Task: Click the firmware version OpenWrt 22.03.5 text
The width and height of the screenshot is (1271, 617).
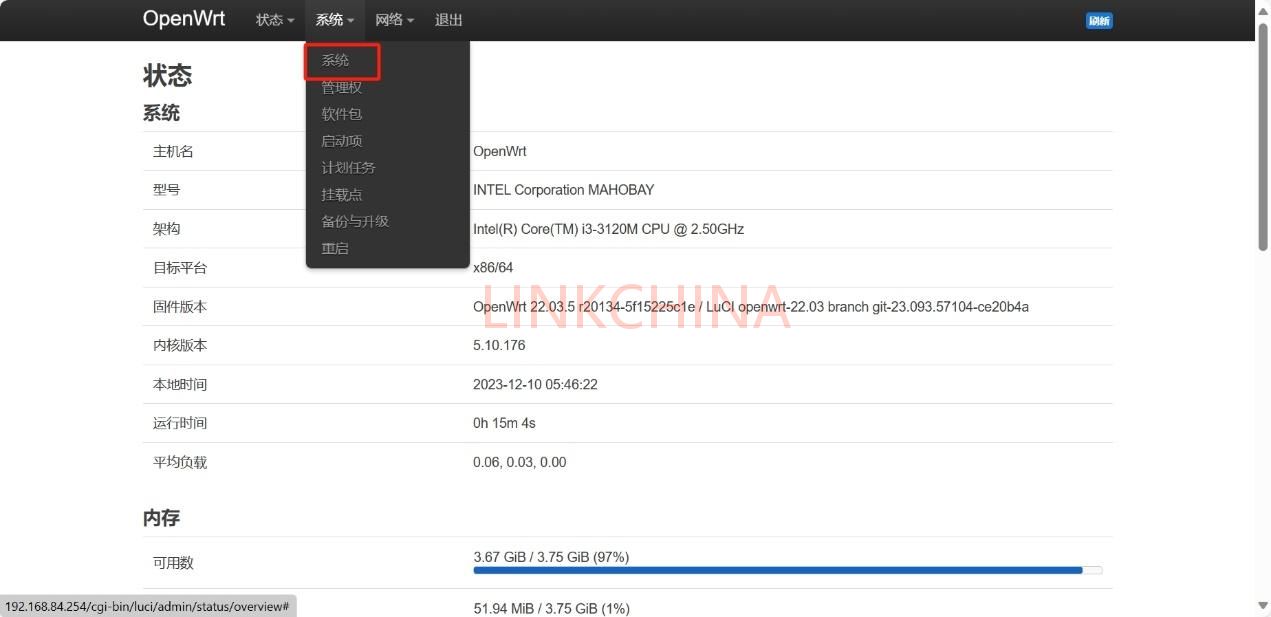Action: pos(751,307)
